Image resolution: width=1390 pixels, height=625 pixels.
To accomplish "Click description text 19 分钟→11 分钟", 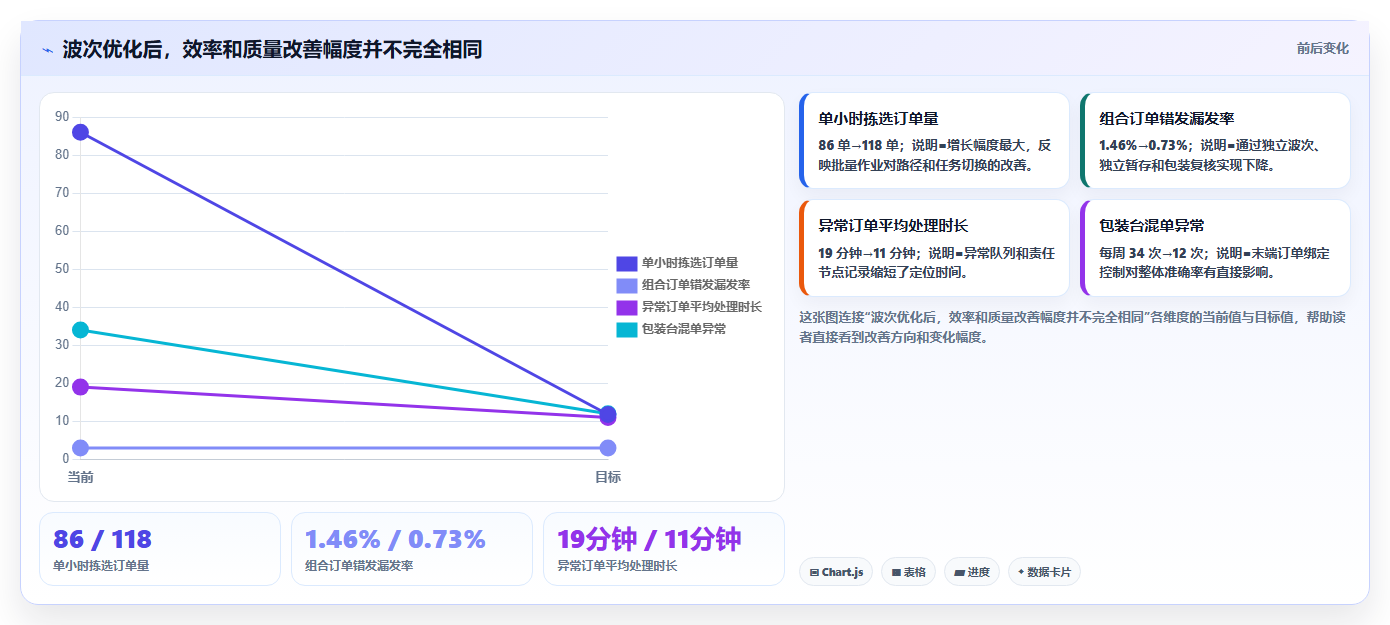I will (866, 253).
